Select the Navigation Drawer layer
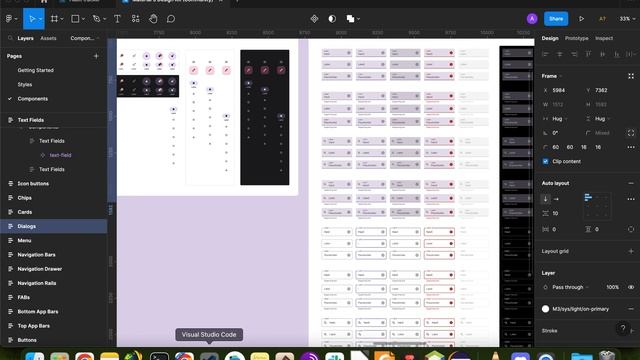The image size is (640, 360). (54, 269)
